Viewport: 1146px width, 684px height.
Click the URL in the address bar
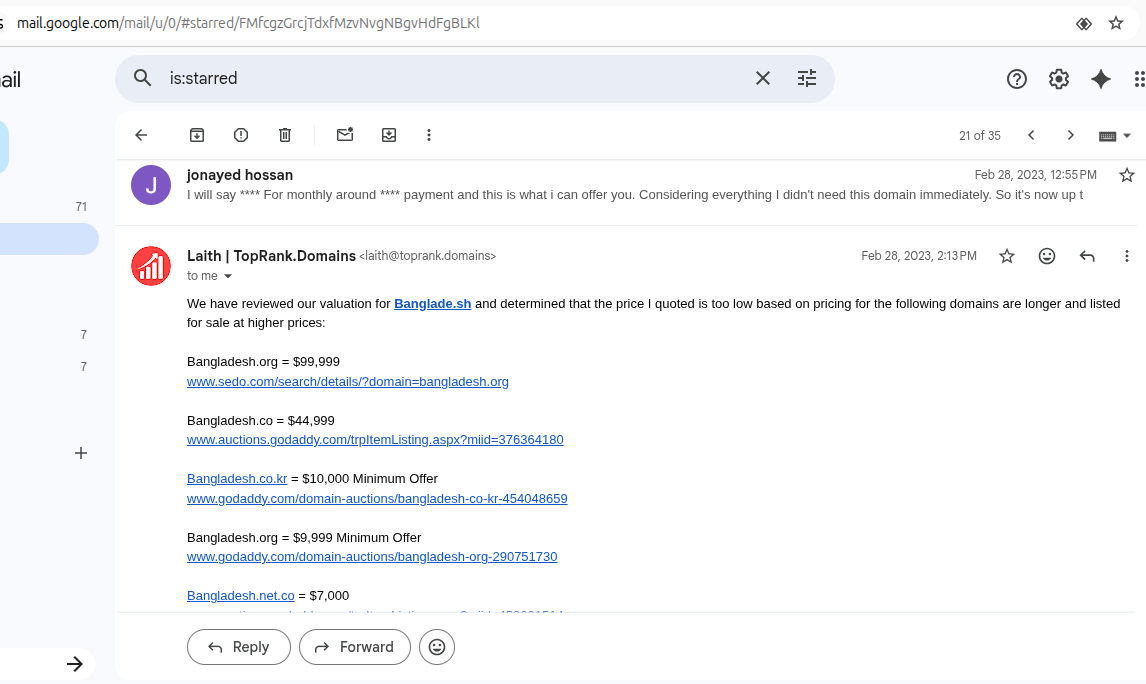coord(248,23)
